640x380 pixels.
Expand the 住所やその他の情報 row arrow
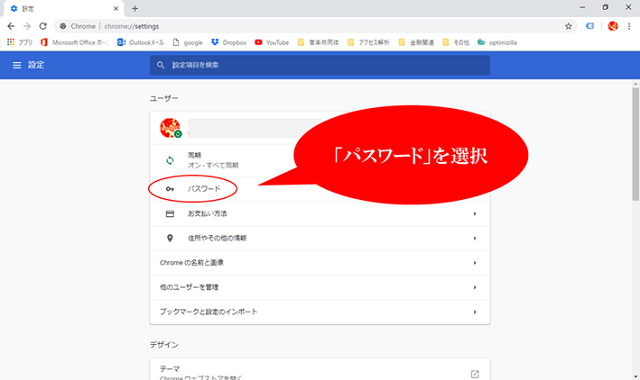pyautogui.click(x=475, y=238)
